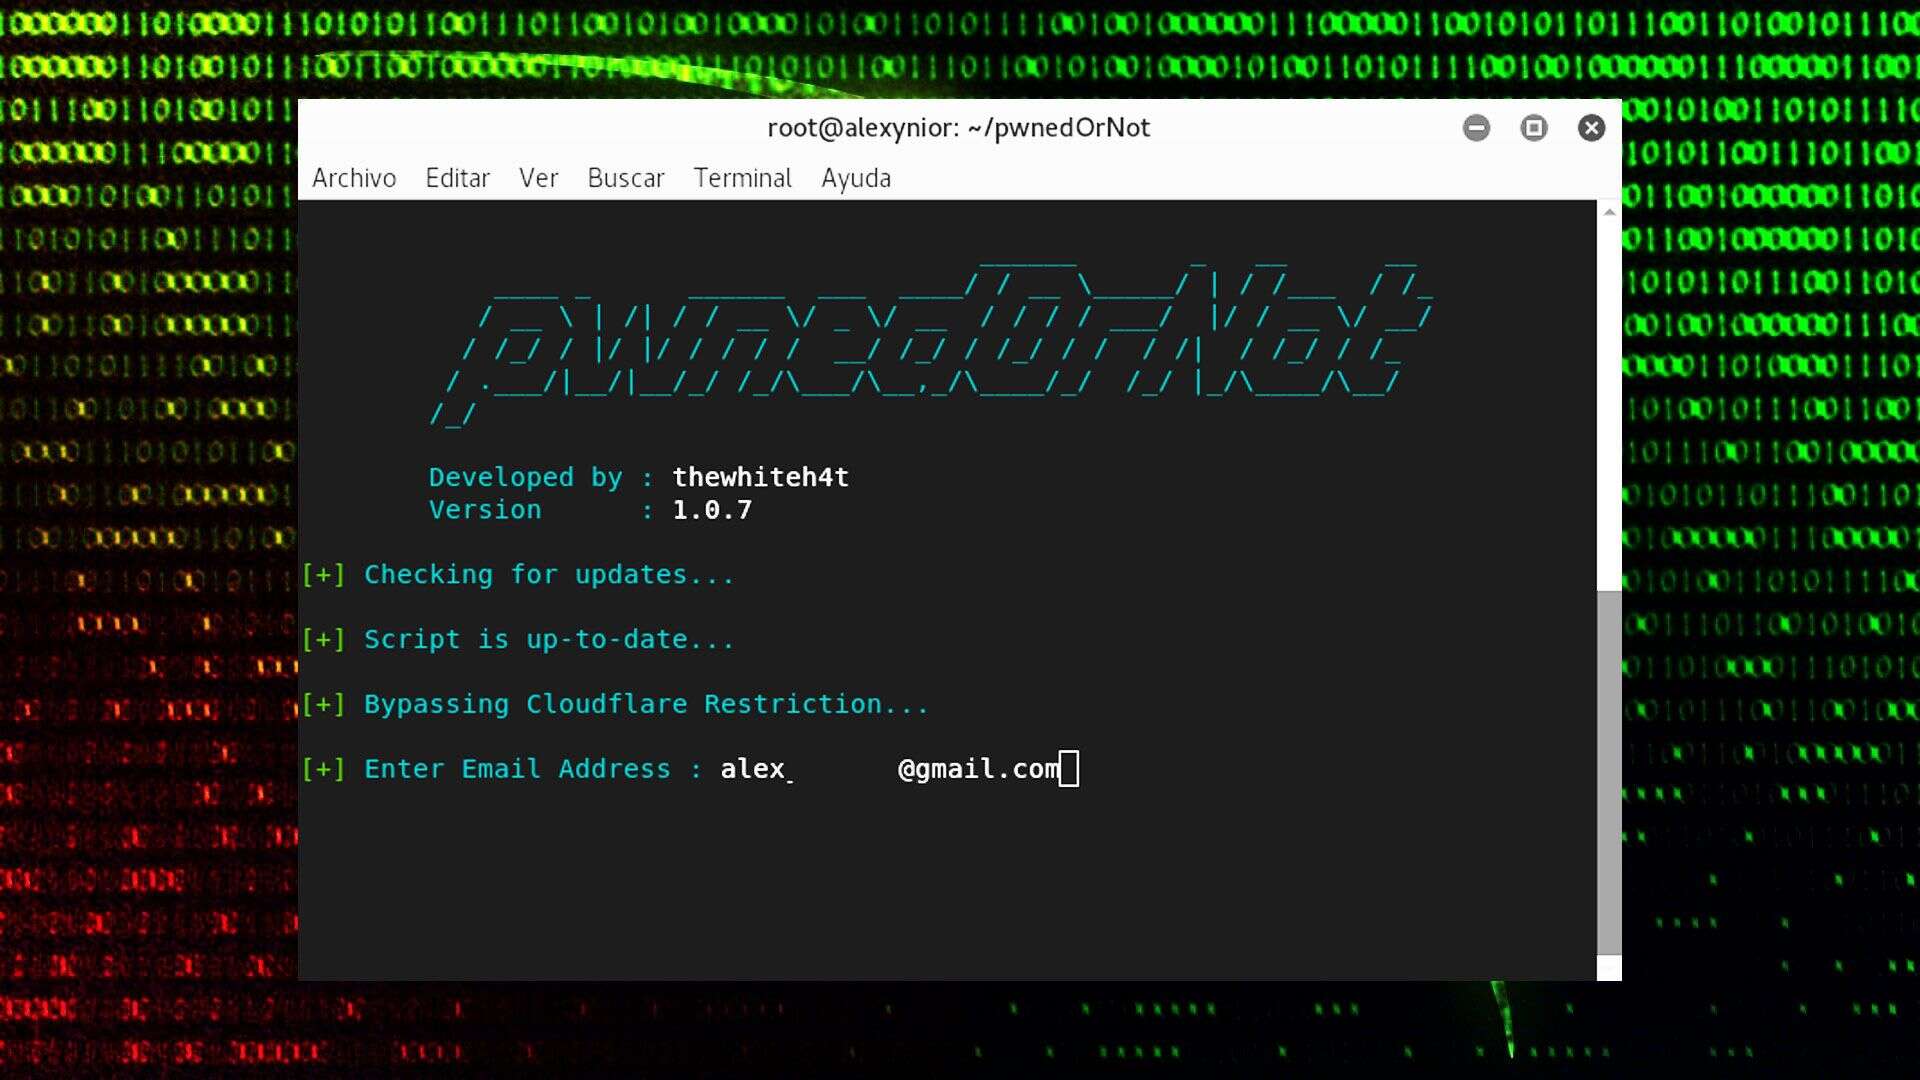Open the Terminal menu

[742, 178]
